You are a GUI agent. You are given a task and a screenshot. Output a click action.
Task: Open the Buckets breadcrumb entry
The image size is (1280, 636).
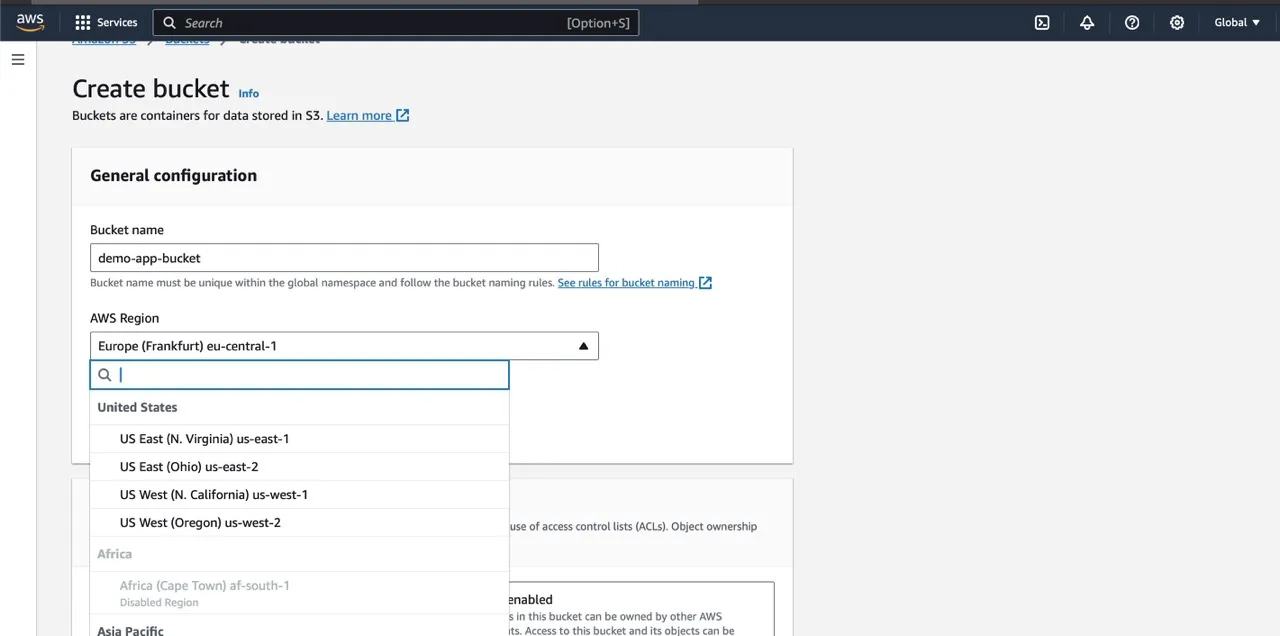pyautogui.click(x=189, y=40)
